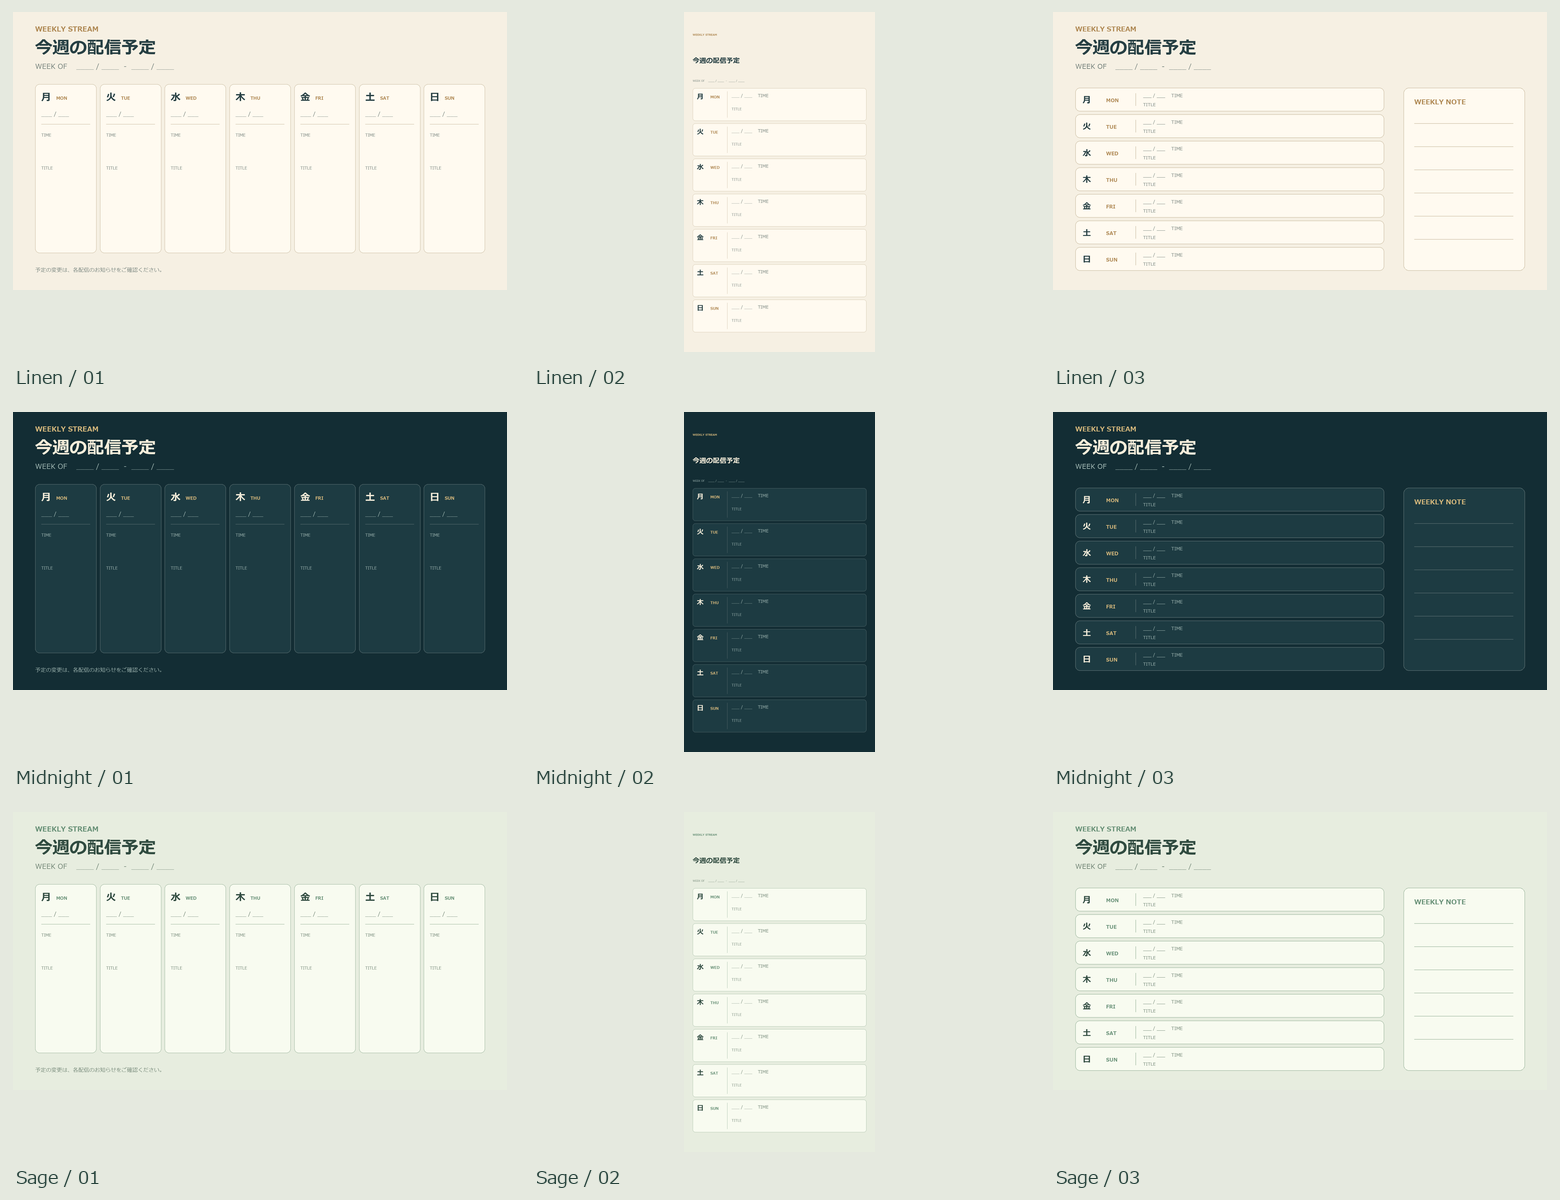Screen dimensions: 1560x1200
Task: Click the "Sage / 02" caption
Action: click(x=578, y=1178)
